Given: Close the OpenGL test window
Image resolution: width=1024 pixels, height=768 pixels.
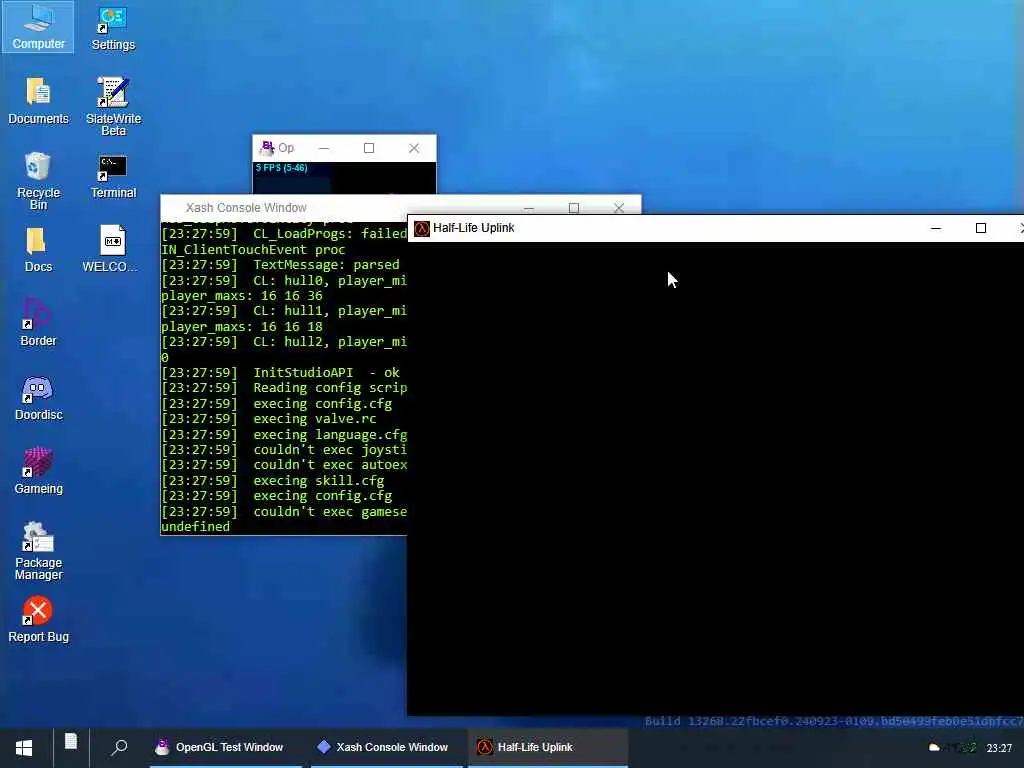Looking at the screenshot, I should pos(414,148).
